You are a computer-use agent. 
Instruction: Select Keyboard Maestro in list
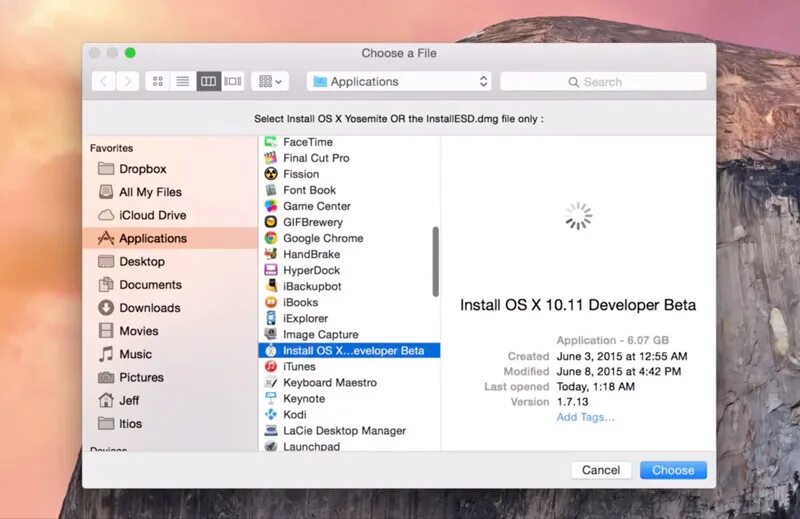[349, 383]
